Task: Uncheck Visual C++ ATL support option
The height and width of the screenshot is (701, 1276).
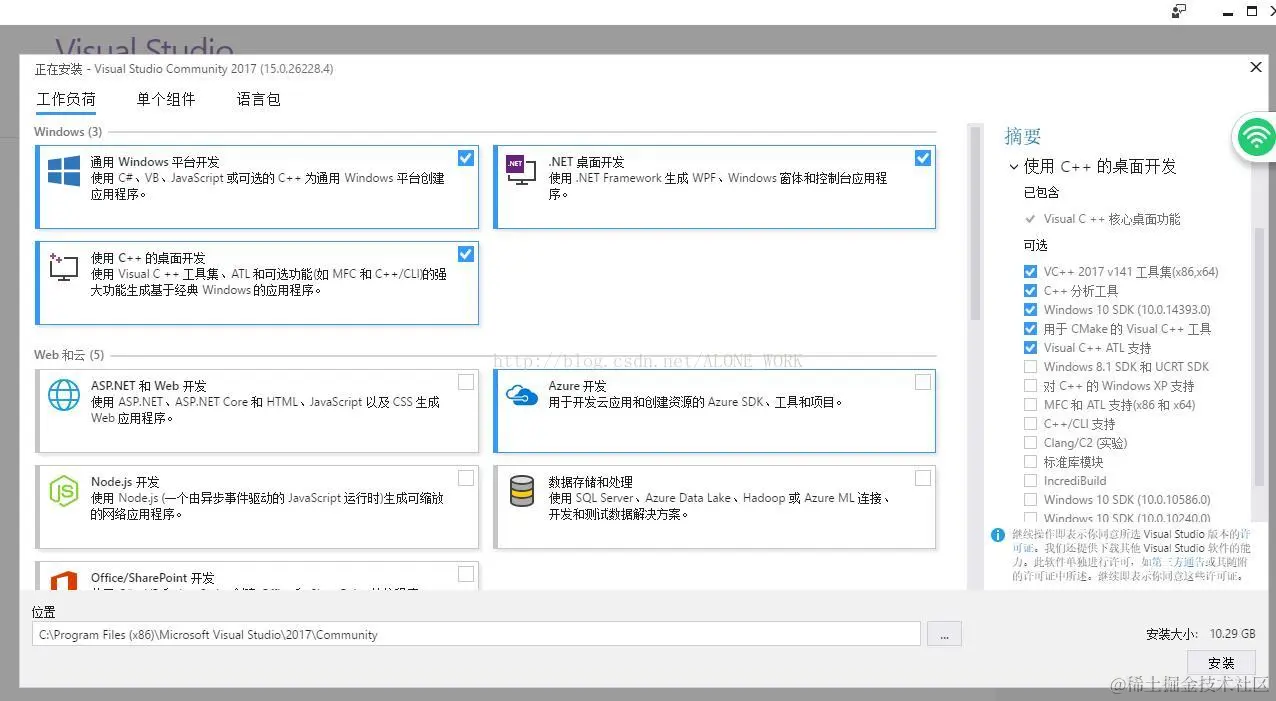Action: (x=1030, y=348)
